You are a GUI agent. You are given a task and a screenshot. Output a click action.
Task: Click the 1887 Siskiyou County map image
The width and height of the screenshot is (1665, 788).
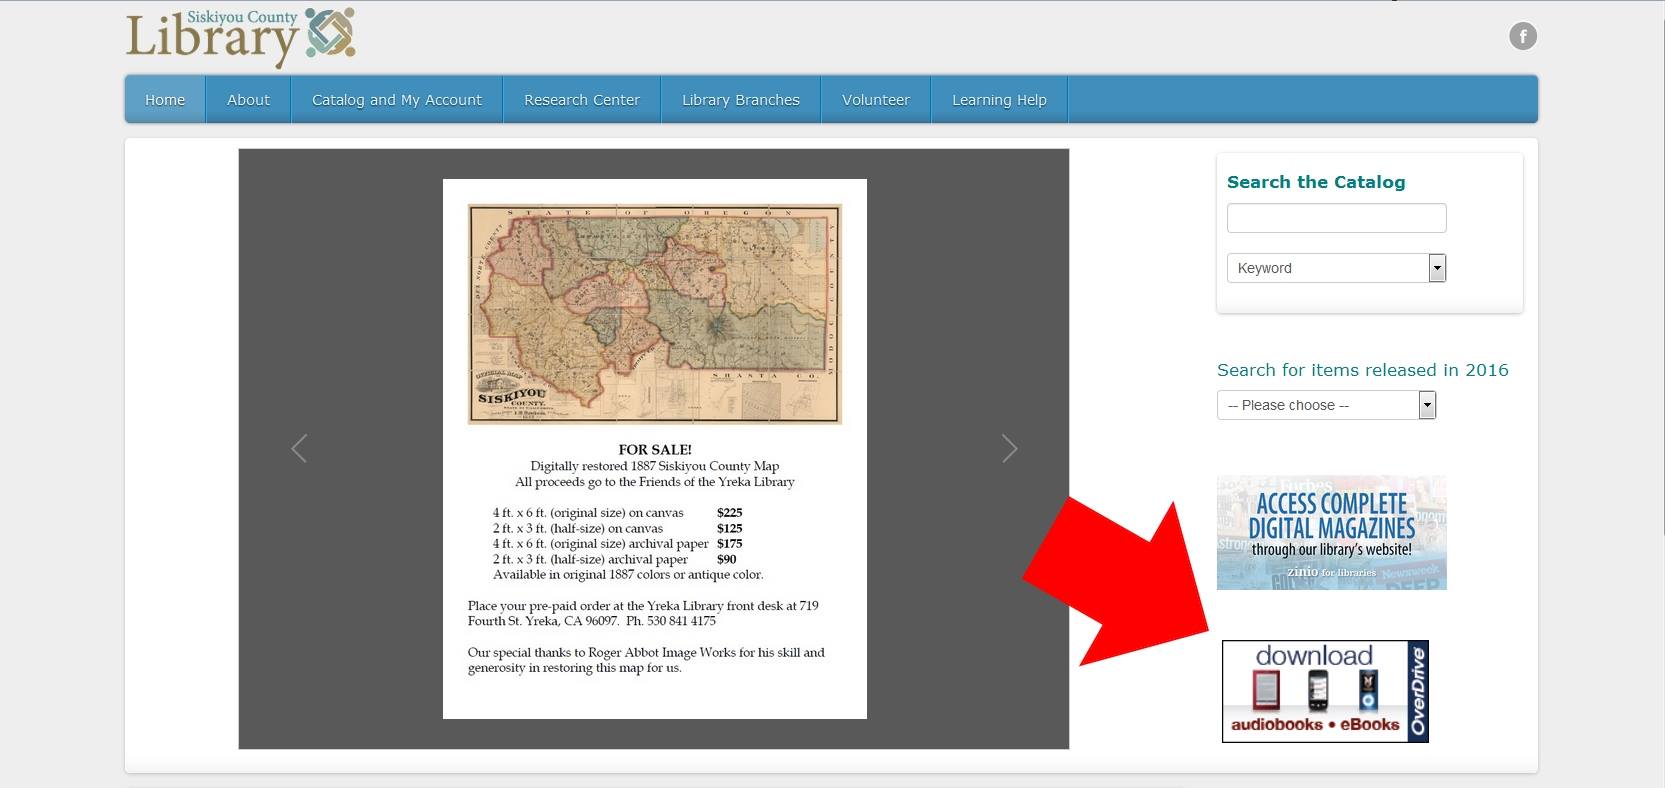655,314
